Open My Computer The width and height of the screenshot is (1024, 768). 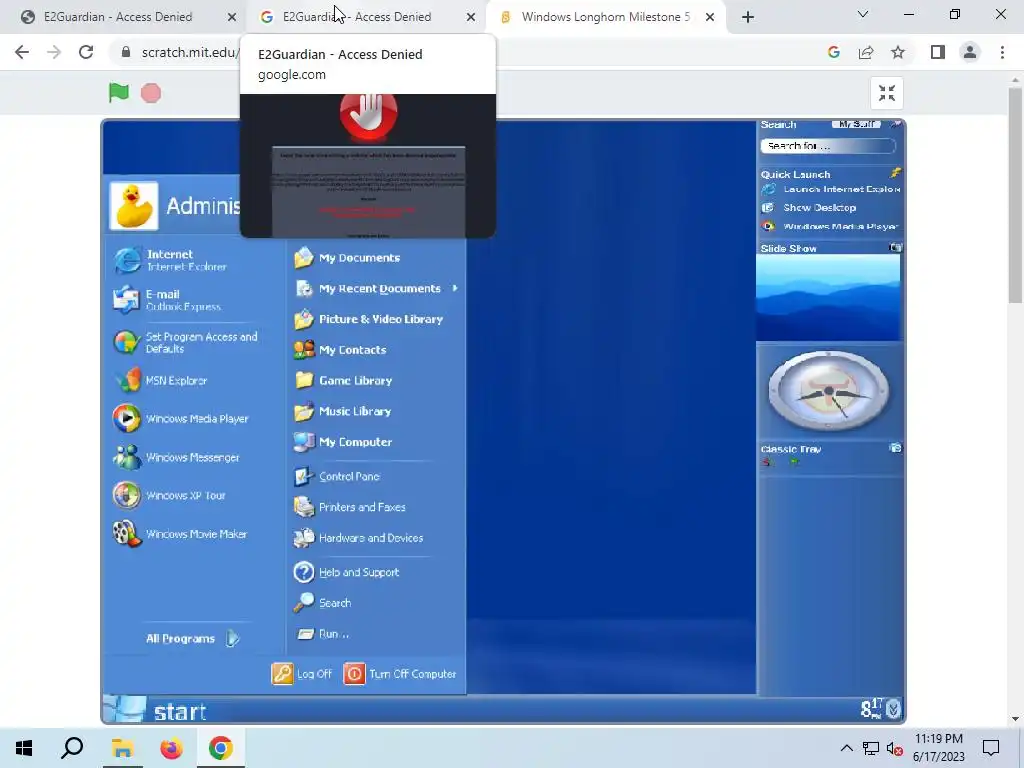pyautogui.click(x=343, y=441)
